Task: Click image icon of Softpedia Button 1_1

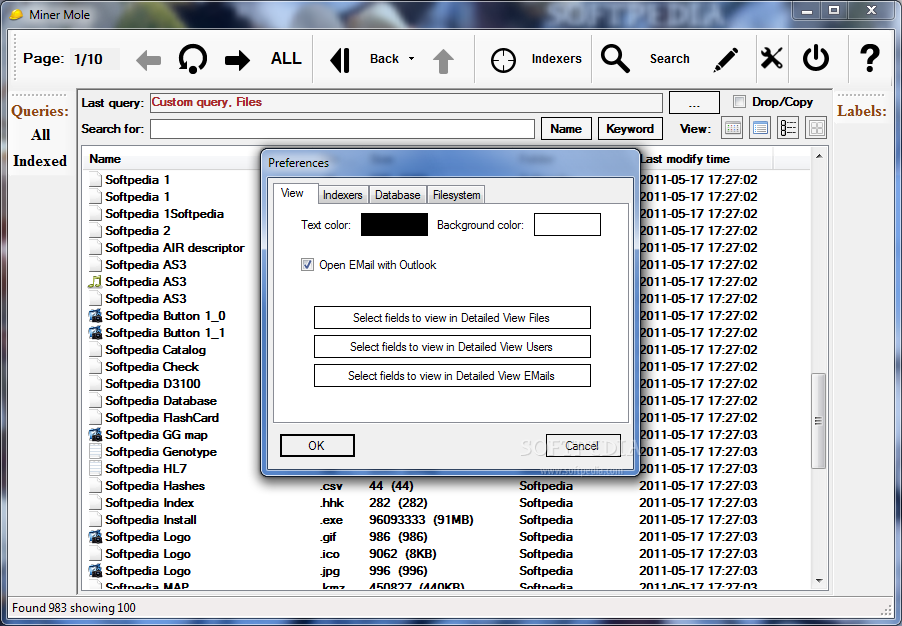Action: (95, 333)
